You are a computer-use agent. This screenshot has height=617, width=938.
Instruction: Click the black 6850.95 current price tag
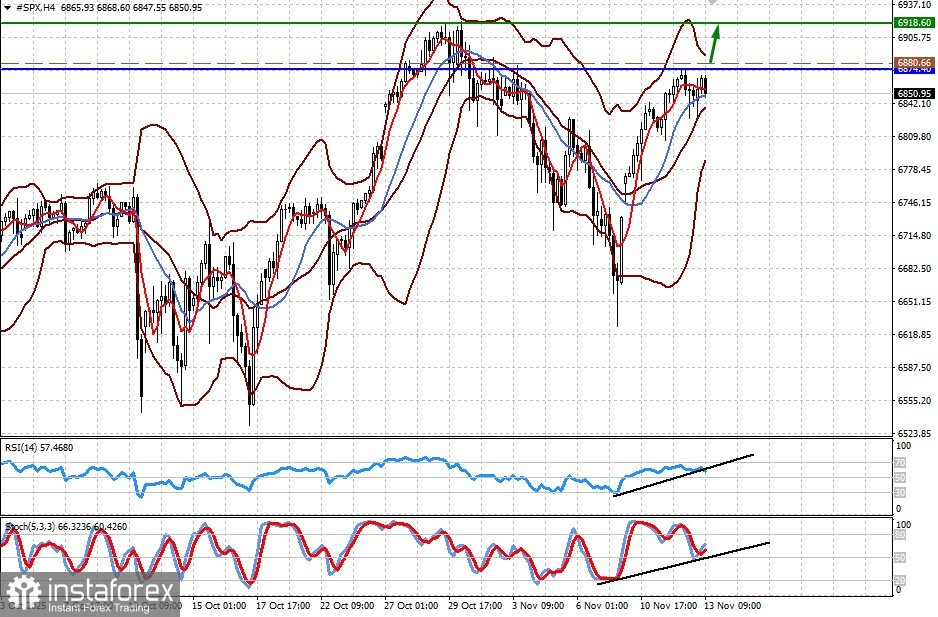[914, 93]
